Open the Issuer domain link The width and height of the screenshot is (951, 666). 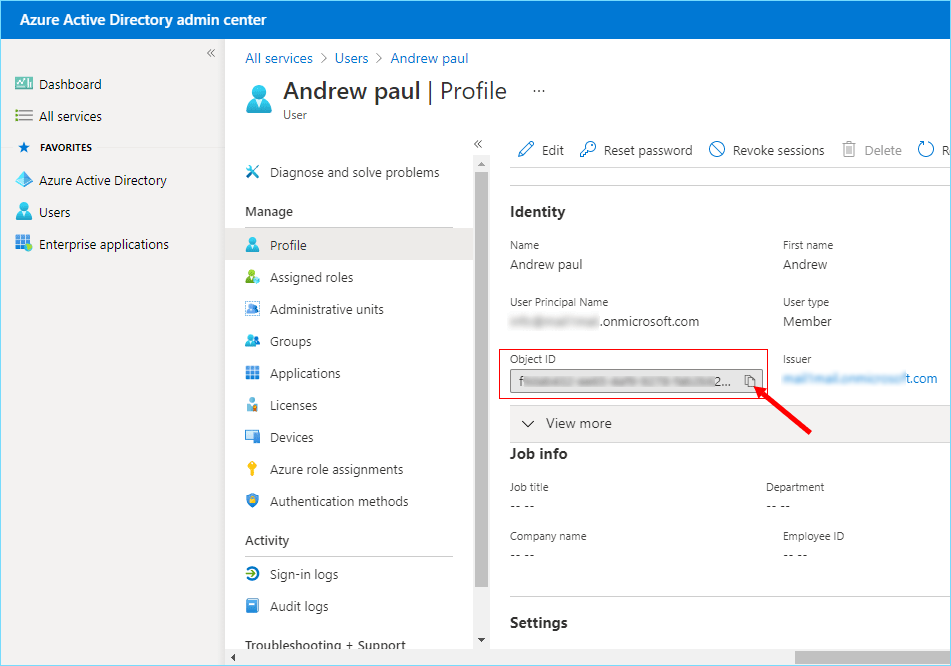tap(860, 378)
